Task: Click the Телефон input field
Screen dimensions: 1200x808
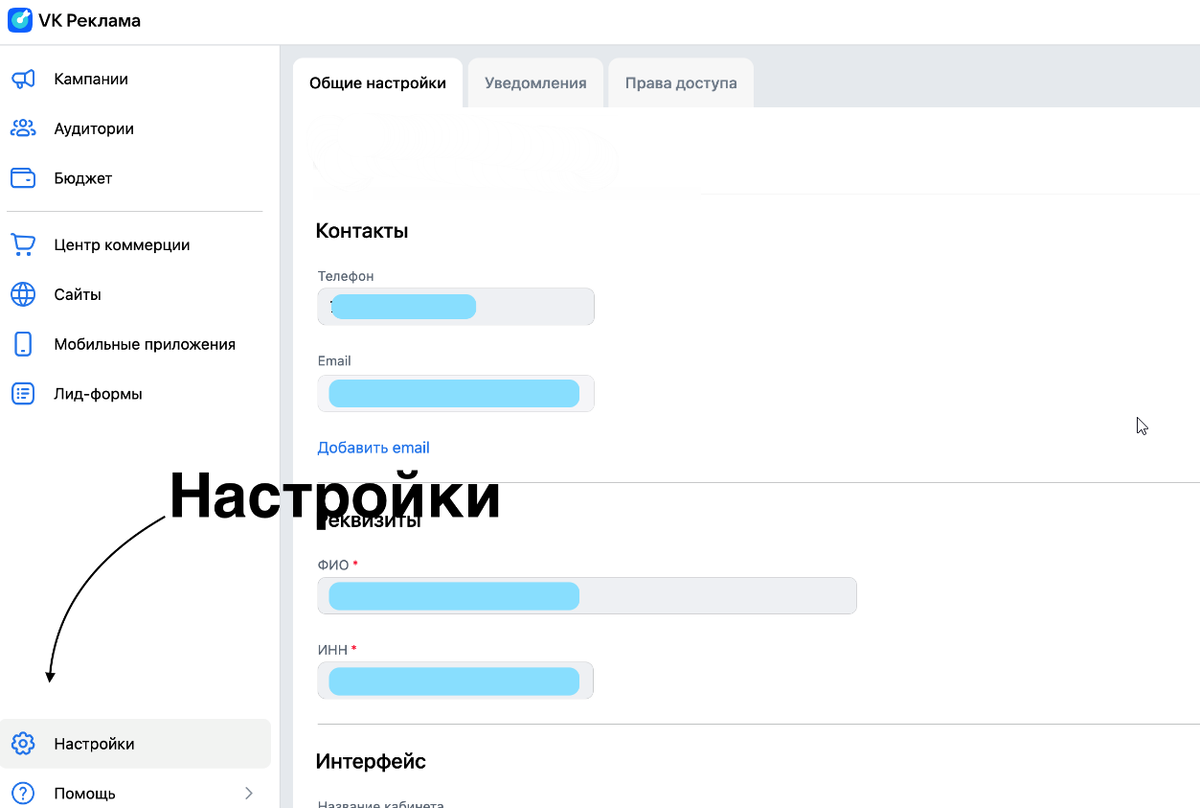Action: tap(456, 307)
